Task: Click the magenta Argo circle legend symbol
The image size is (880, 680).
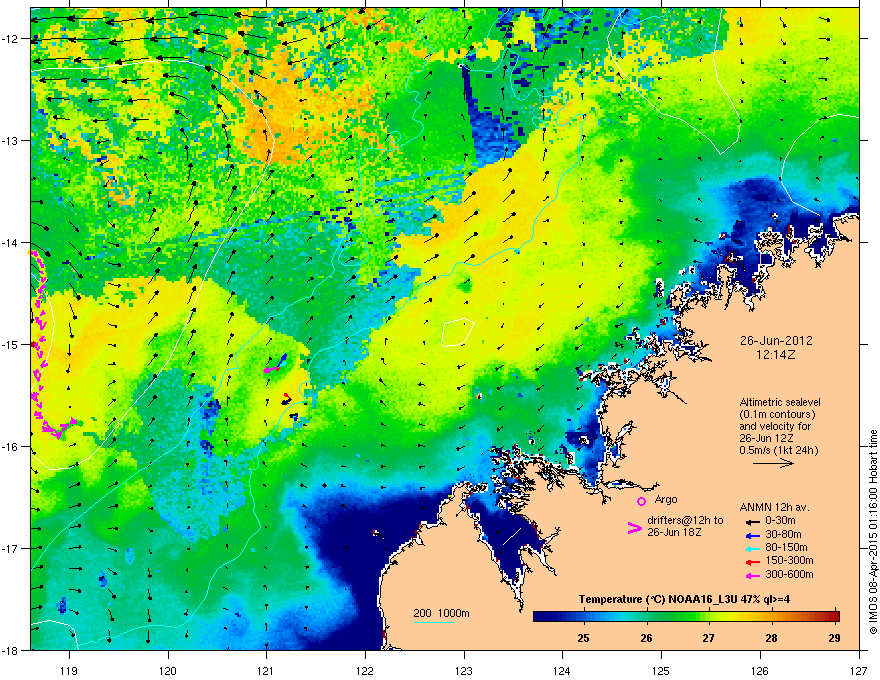Action: pyautogui.click(x=641, y=501)
